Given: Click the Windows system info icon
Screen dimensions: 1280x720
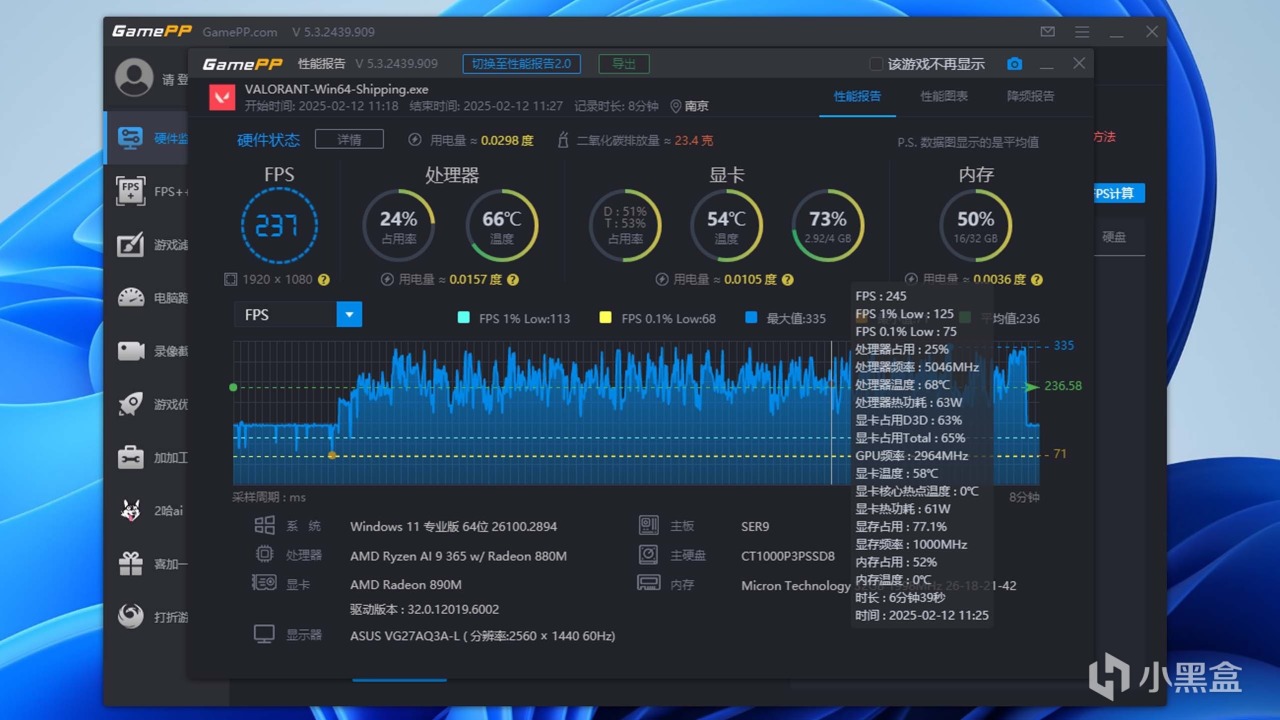Looking at the screenshot, I should 264,526.
